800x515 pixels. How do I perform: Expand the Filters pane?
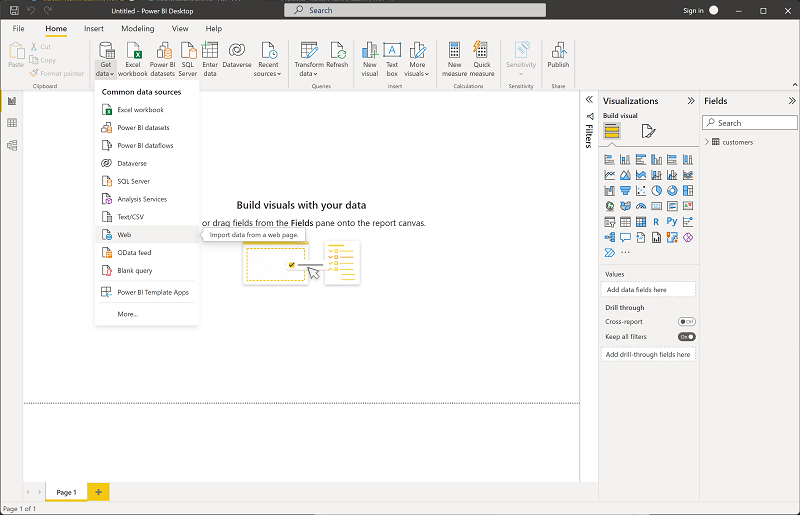pos(589,100)
